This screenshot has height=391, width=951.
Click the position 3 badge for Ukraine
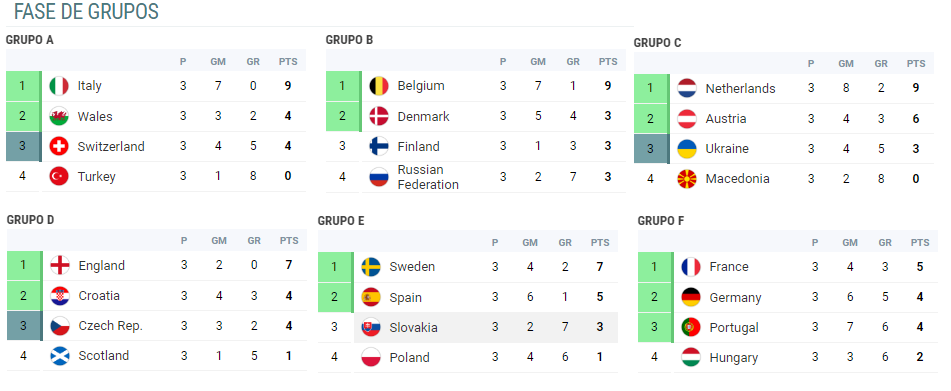pos(651,149)
